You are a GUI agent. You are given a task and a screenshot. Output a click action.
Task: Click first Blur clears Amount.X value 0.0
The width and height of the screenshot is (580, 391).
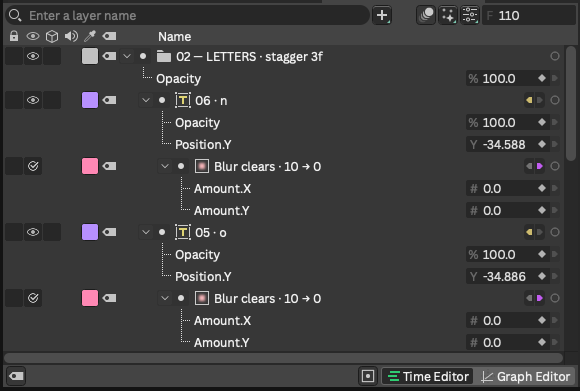pos(492,188)
